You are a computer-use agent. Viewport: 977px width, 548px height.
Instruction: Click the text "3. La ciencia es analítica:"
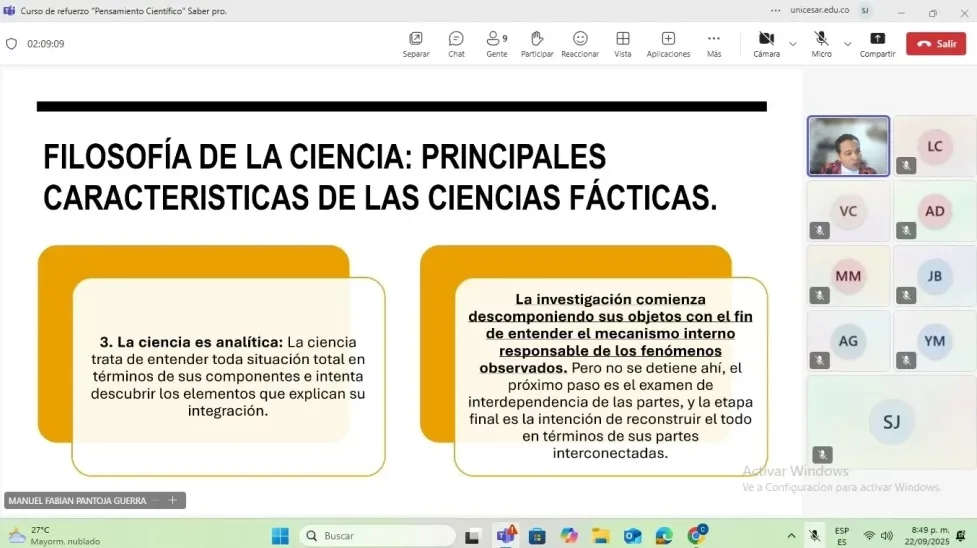tap(191, 342)
